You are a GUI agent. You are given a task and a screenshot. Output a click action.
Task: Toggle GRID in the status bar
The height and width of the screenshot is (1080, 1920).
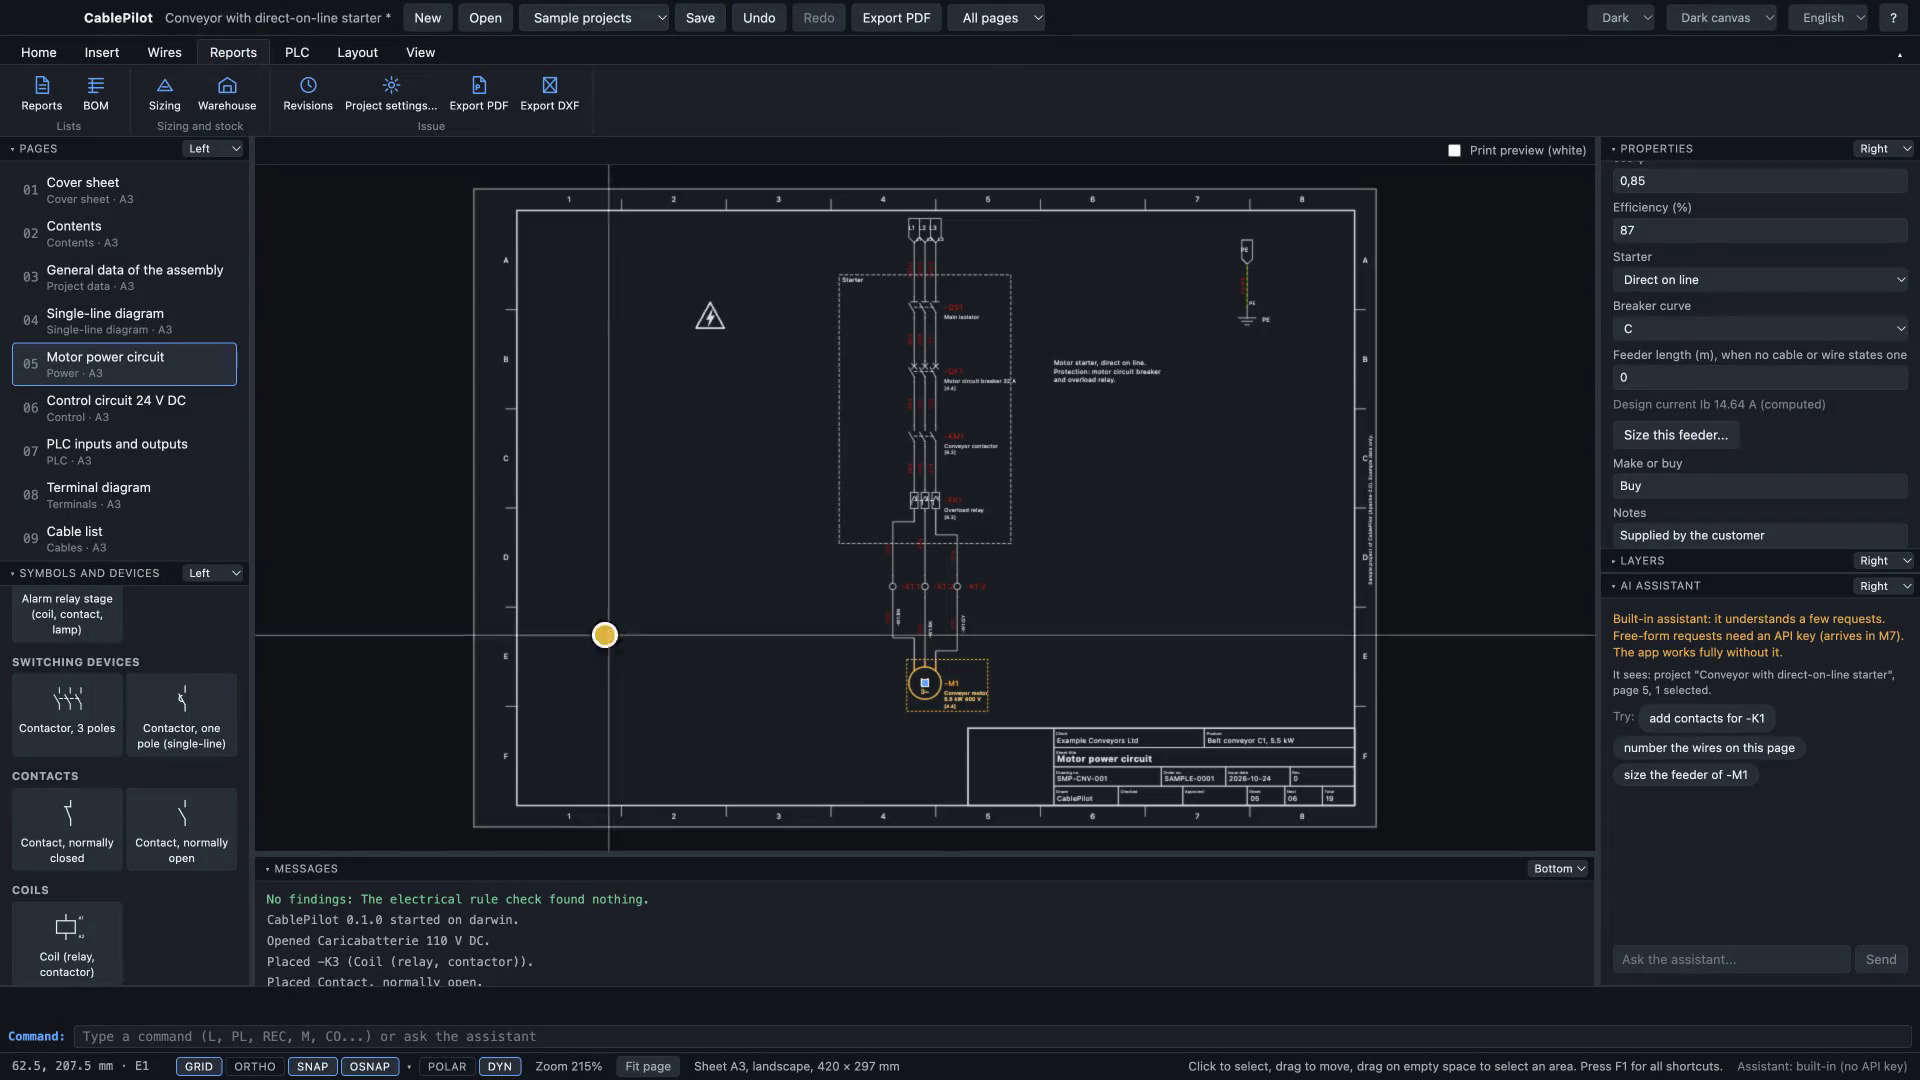pyautogui.click(x=199, y=1067)
